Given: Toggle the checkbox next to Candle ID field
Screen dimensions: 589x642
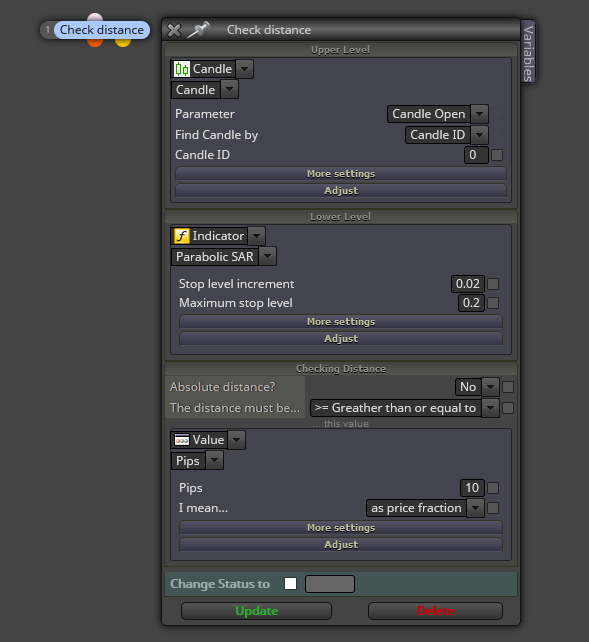Looking at the screenshot, I should (497, 155).
